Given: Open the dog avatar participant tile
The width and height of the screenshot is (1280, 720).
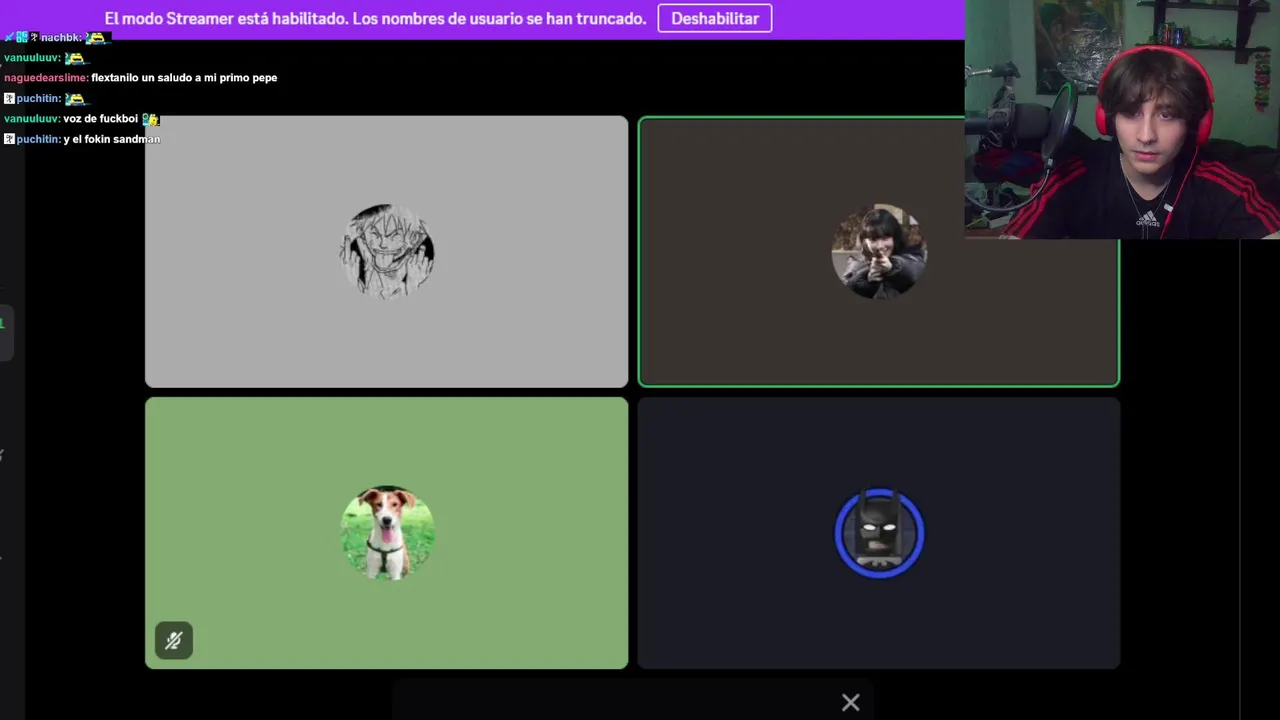Looking at the screenshot, I should coord(386,533).
